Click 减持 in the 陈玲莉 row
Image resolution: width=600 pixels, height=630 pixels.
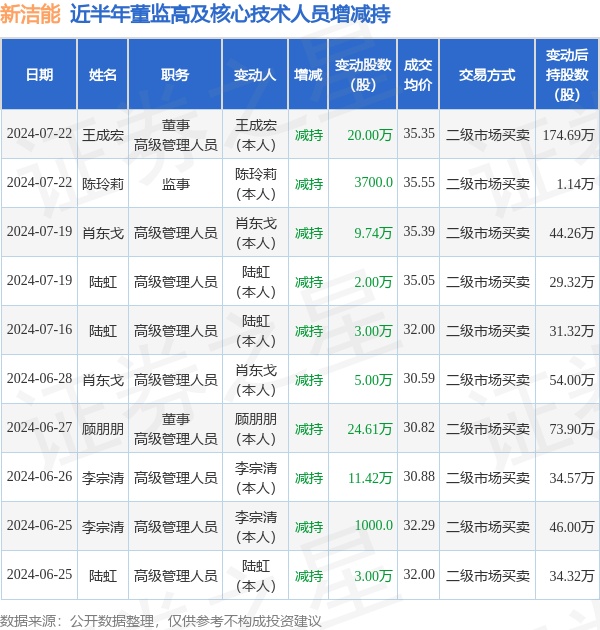(x=309, y=184)
